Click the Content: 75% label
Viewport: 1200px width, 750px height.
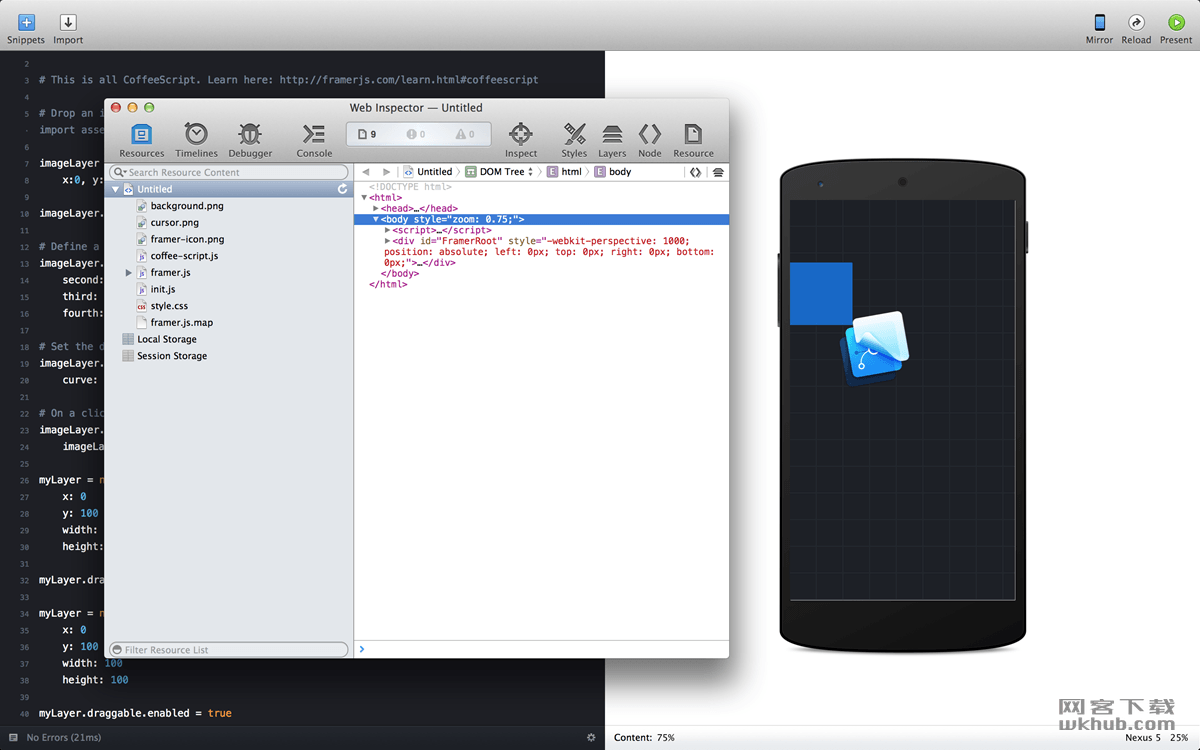coord(644,737)
